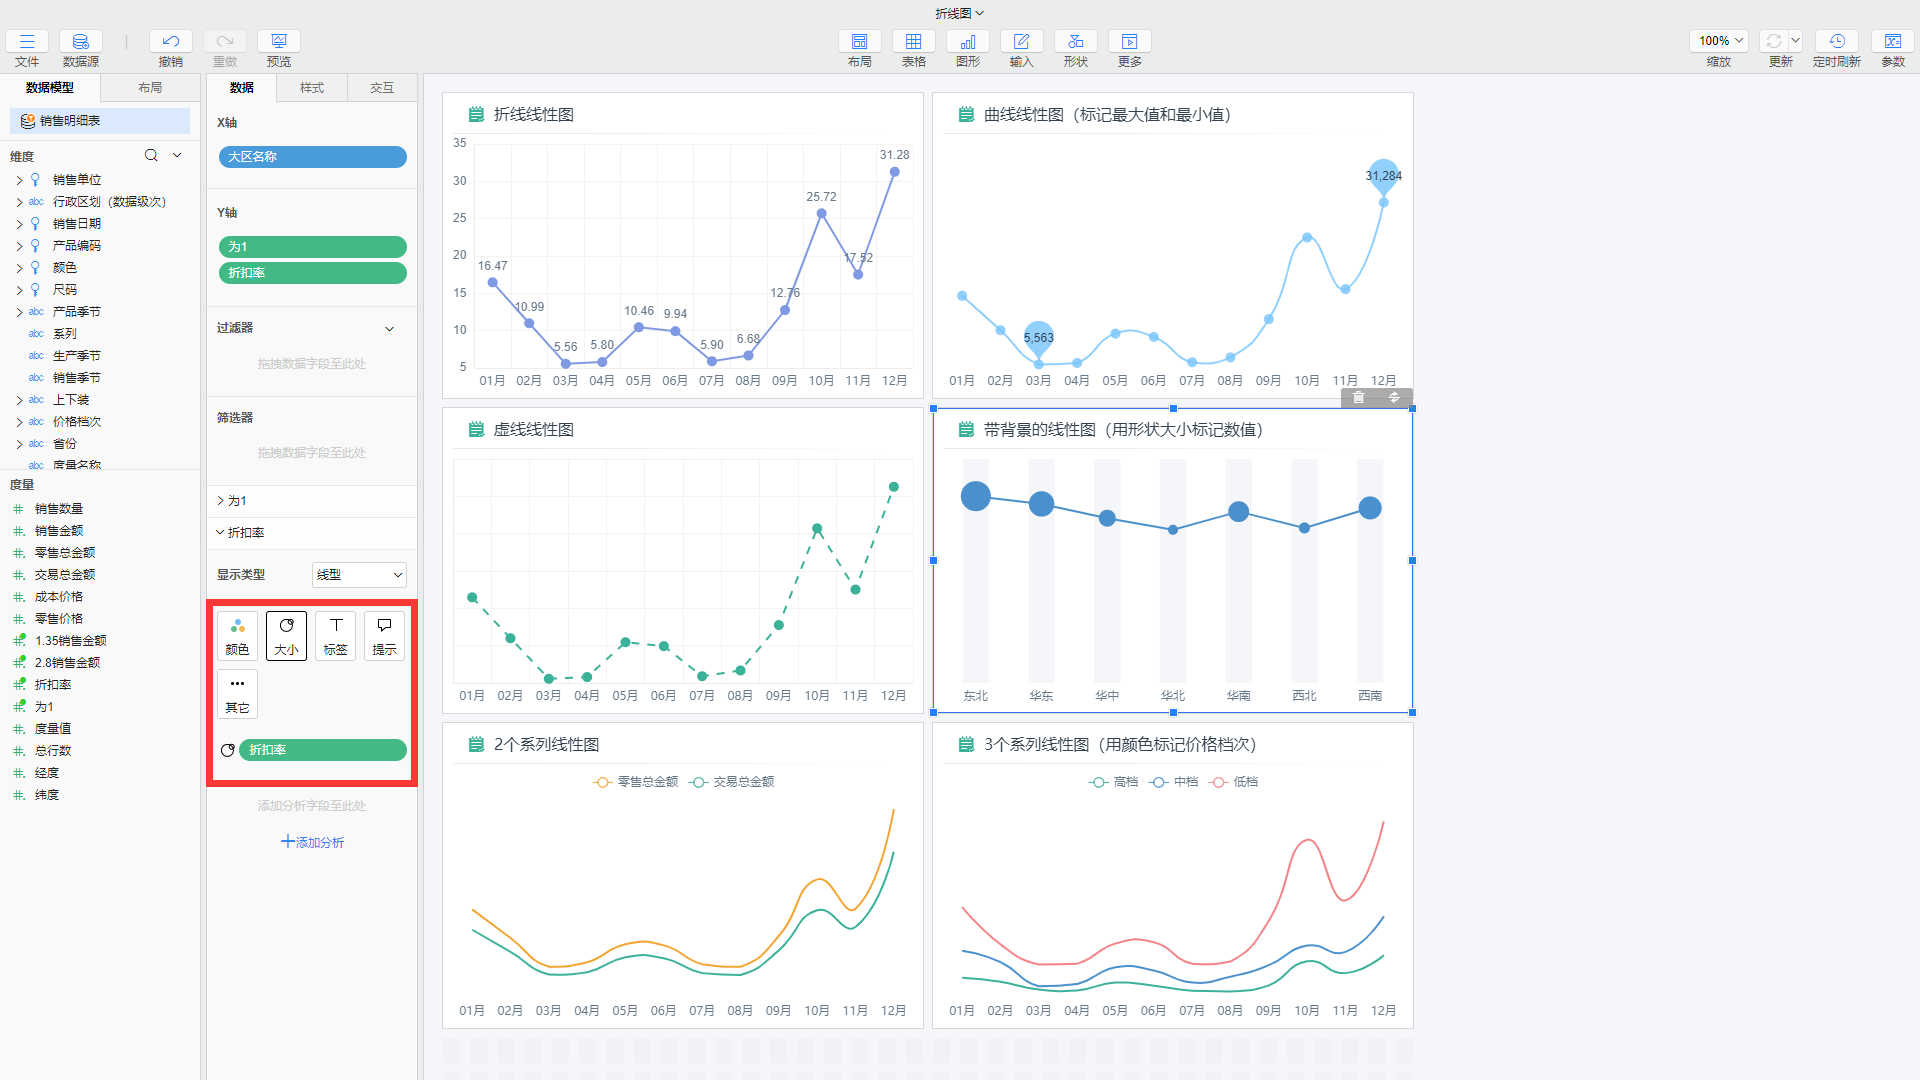This screenshot has height=1080, width=1920.
Task: Click the 重做 redo icon
Action: [x=225, y=41]
